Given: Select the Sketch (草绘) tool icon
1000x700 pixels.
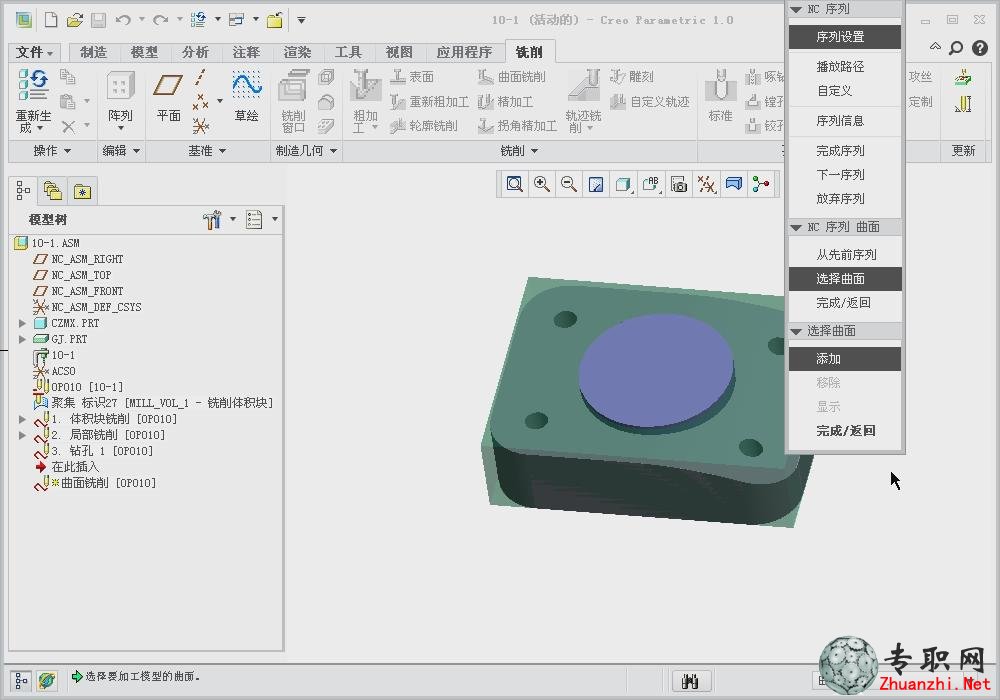Looking at the screenshot, I should coord(247,85).
